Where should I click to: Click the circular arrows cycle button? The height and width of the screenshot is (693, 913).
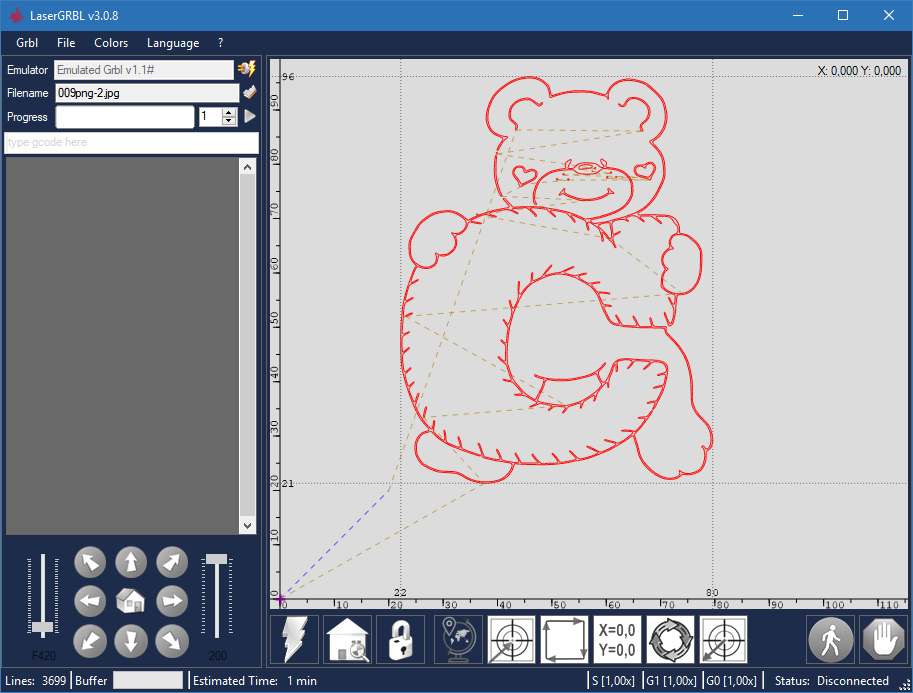(x=670, y=639)
